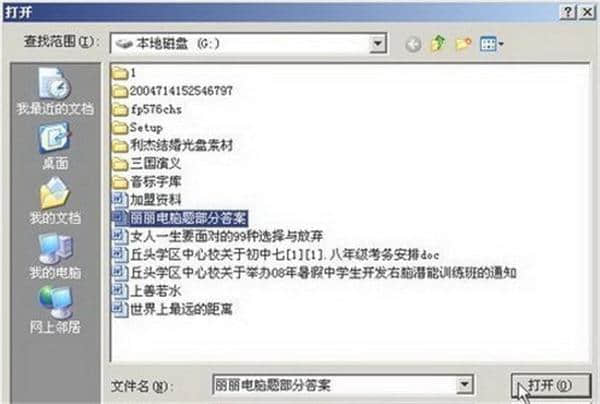Select the 加盟资料 document
Image resolution: width=600 pixels, height=404 pixels.
click(x=146, y=199)
